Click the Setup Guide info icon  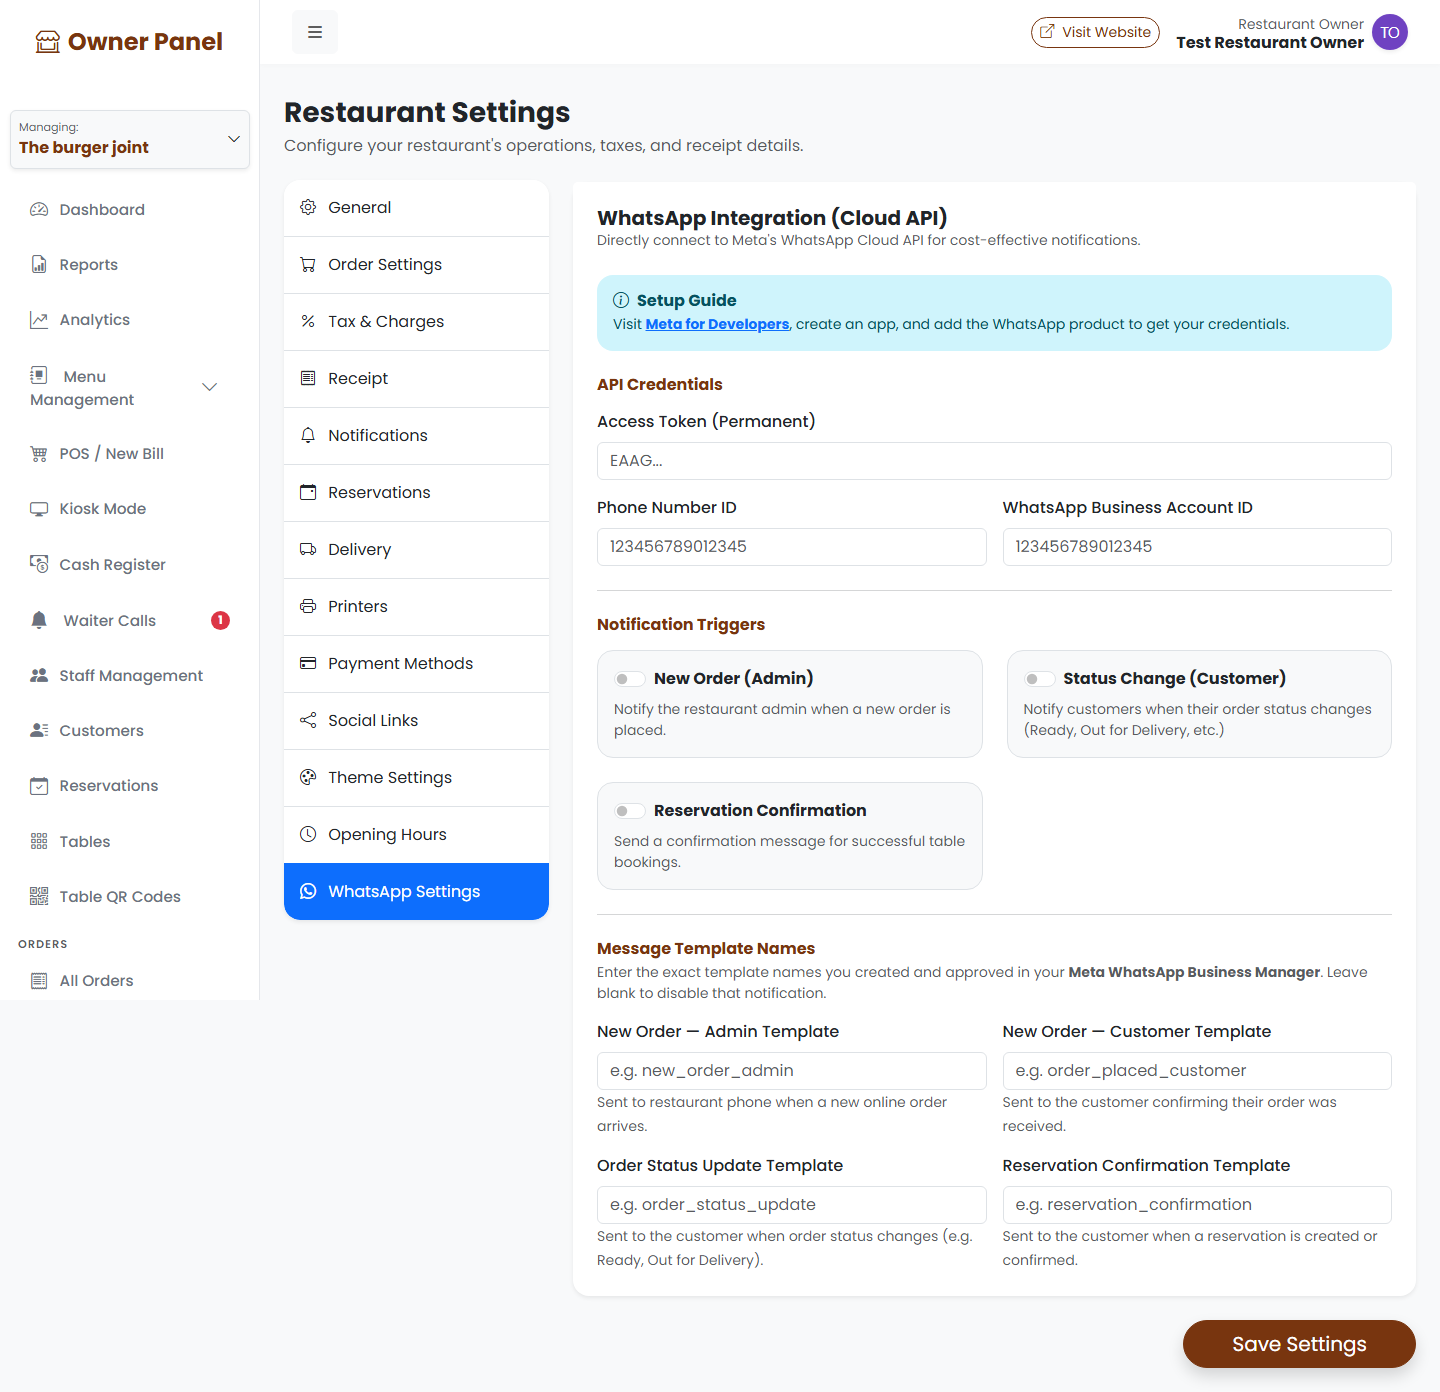coord(621,300)
